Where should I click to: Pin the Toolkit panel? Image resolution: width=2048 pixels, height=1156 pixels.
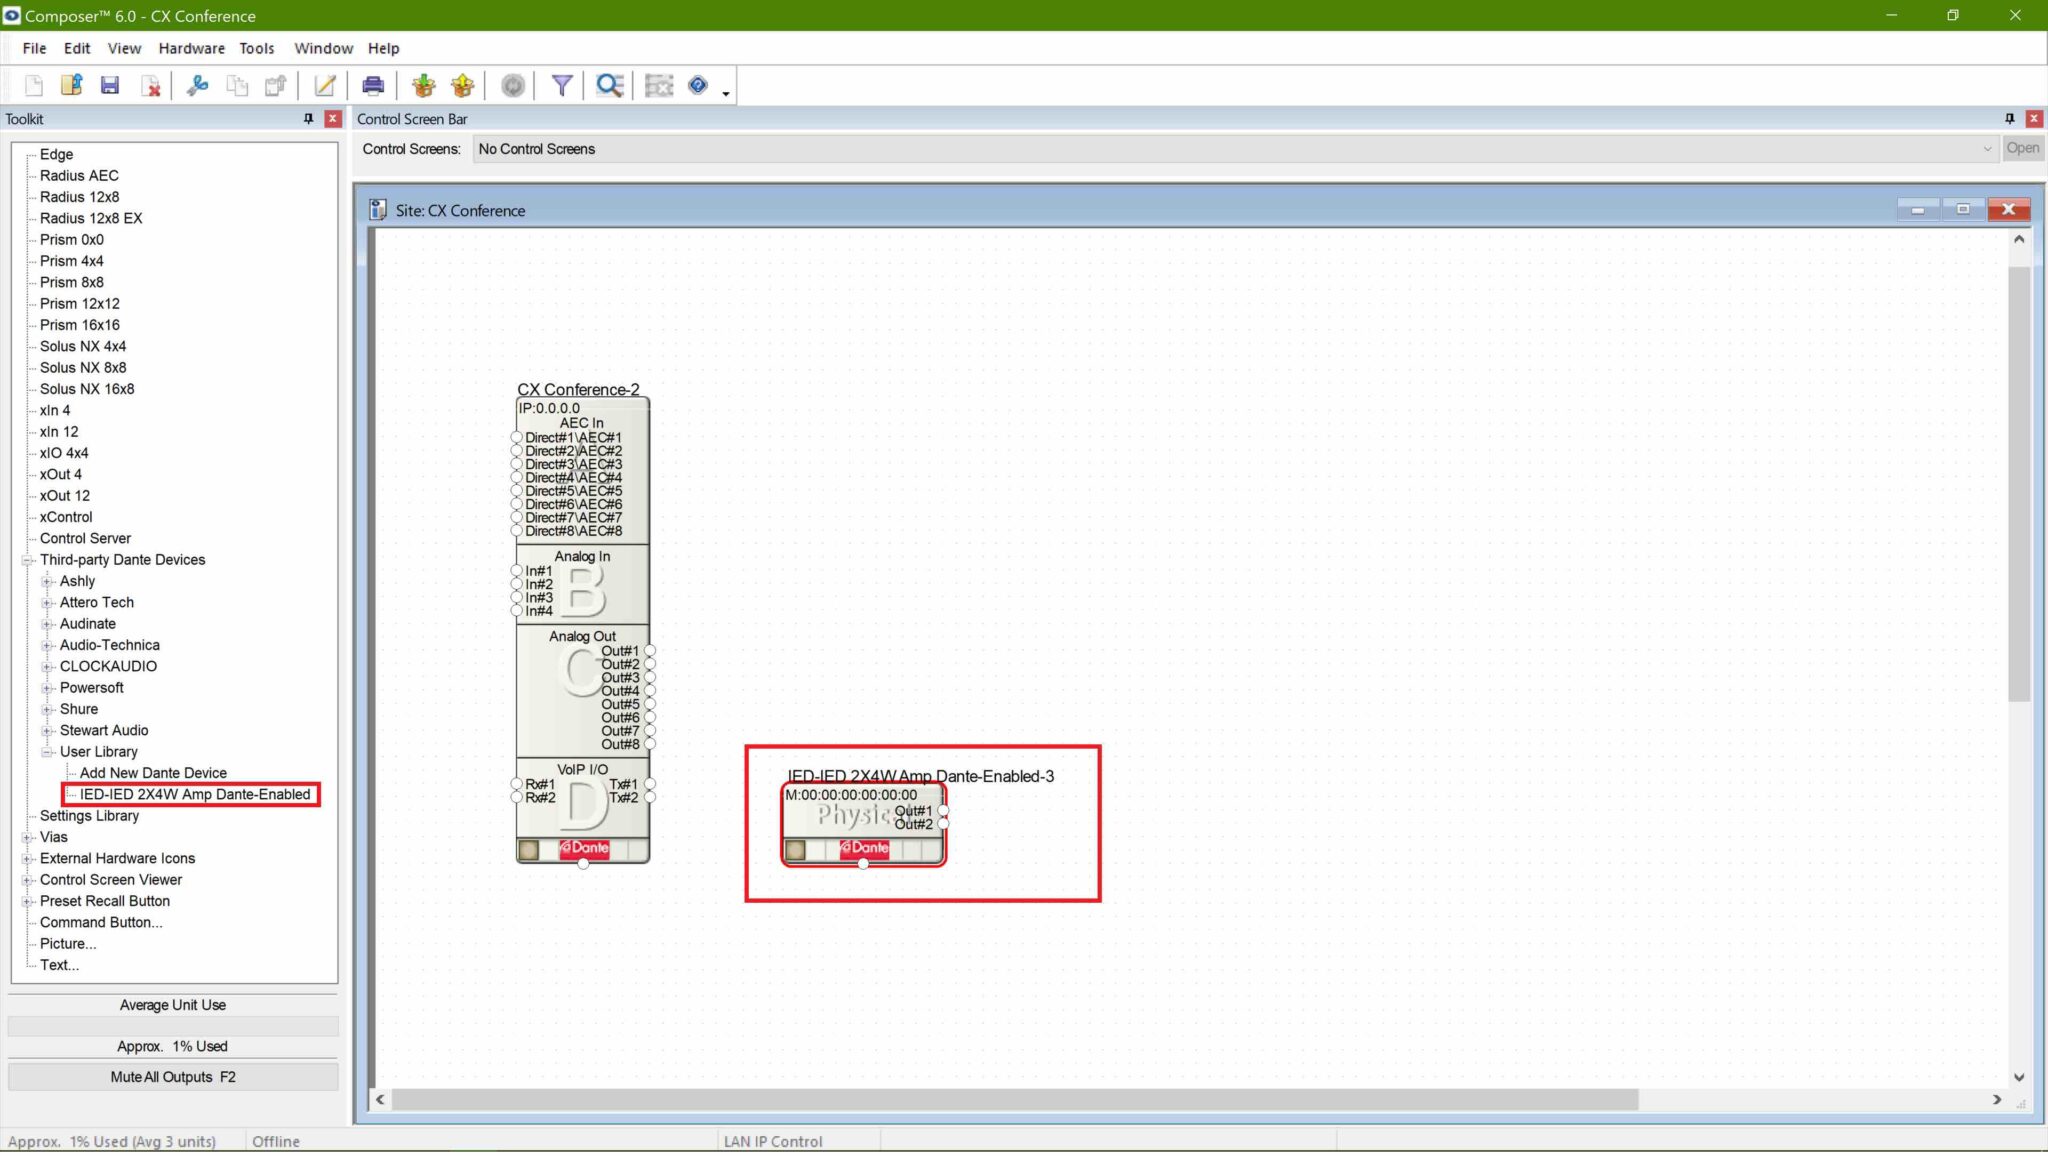click(x=309, y=118)
